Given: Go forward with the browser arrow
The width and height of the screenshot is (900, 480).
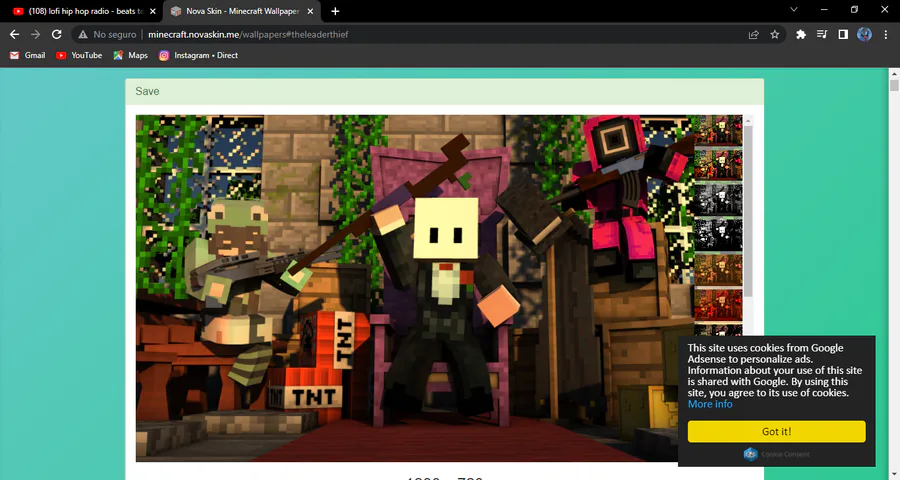Looking at the screenshot, I should (x=36, y=34).
